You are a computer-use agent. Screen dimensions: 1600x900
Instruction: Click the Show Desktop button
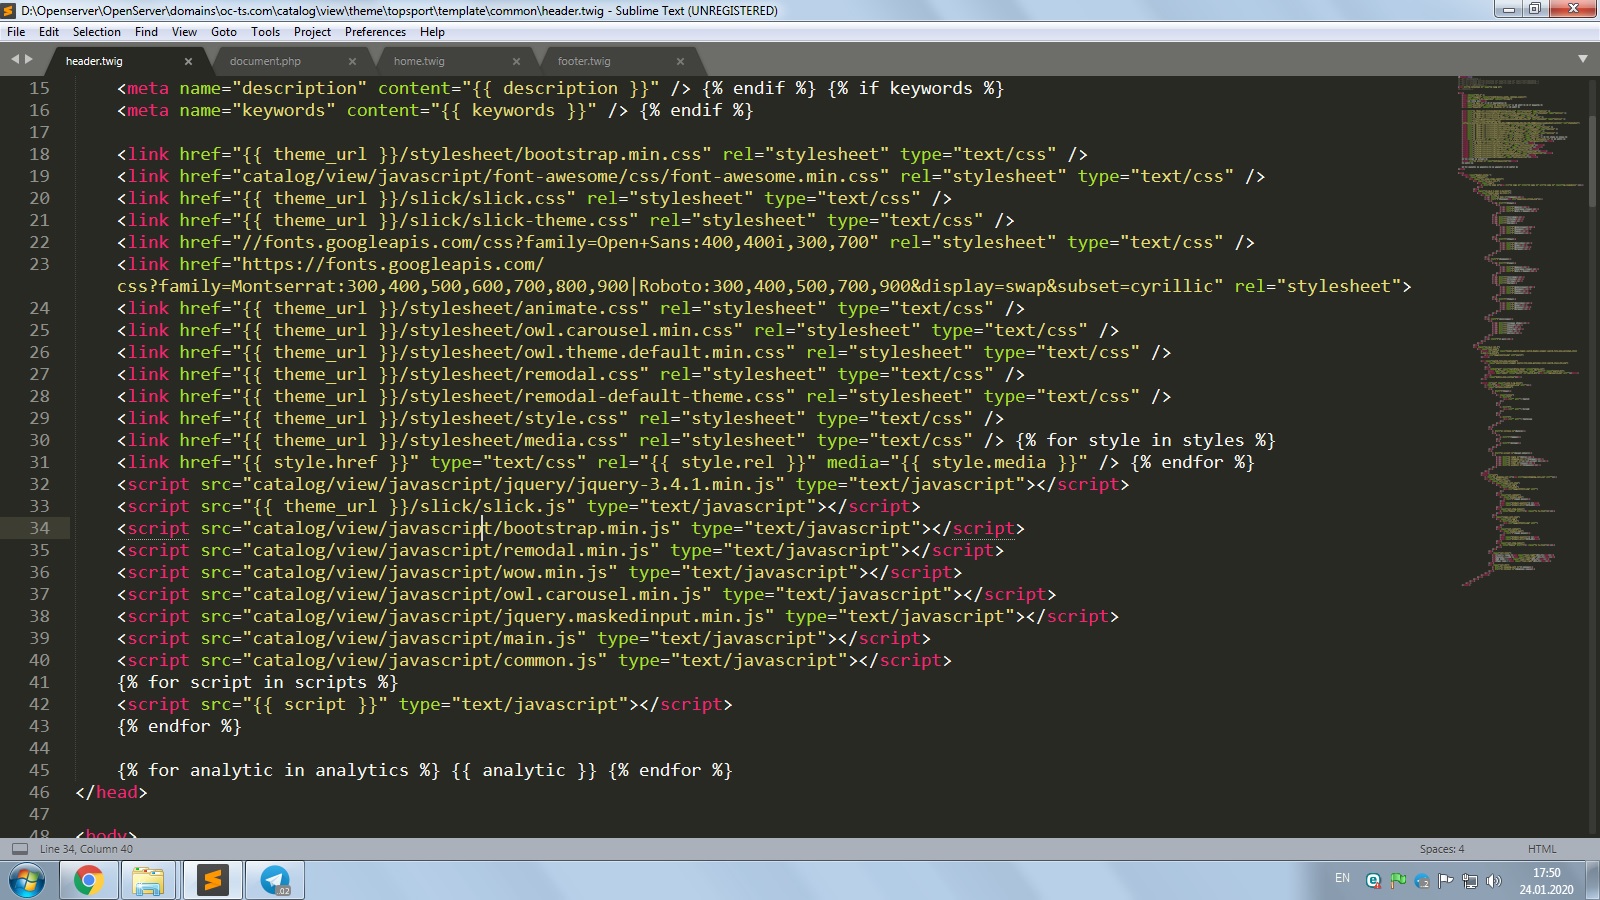pyautogui.click(x=1593, y=881)
